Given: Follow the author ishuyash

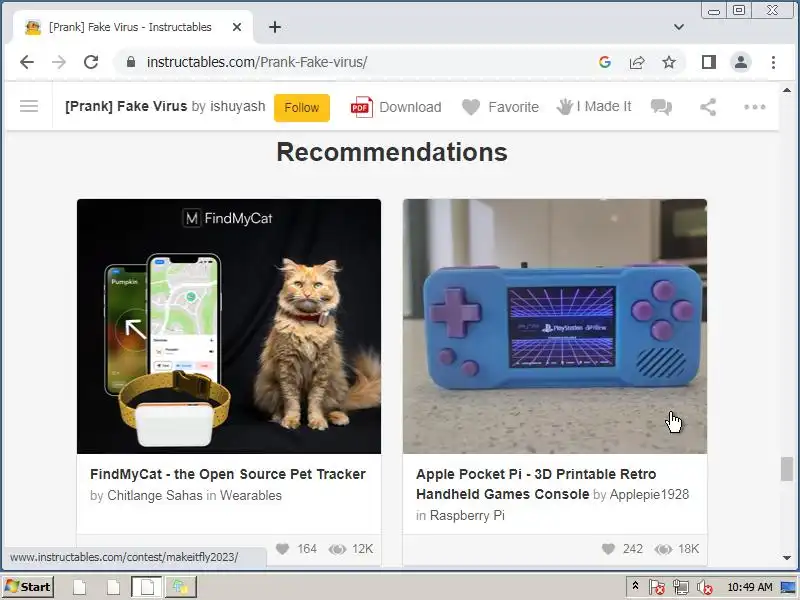Looking at the screenshot, I should (x=302, y=108).
